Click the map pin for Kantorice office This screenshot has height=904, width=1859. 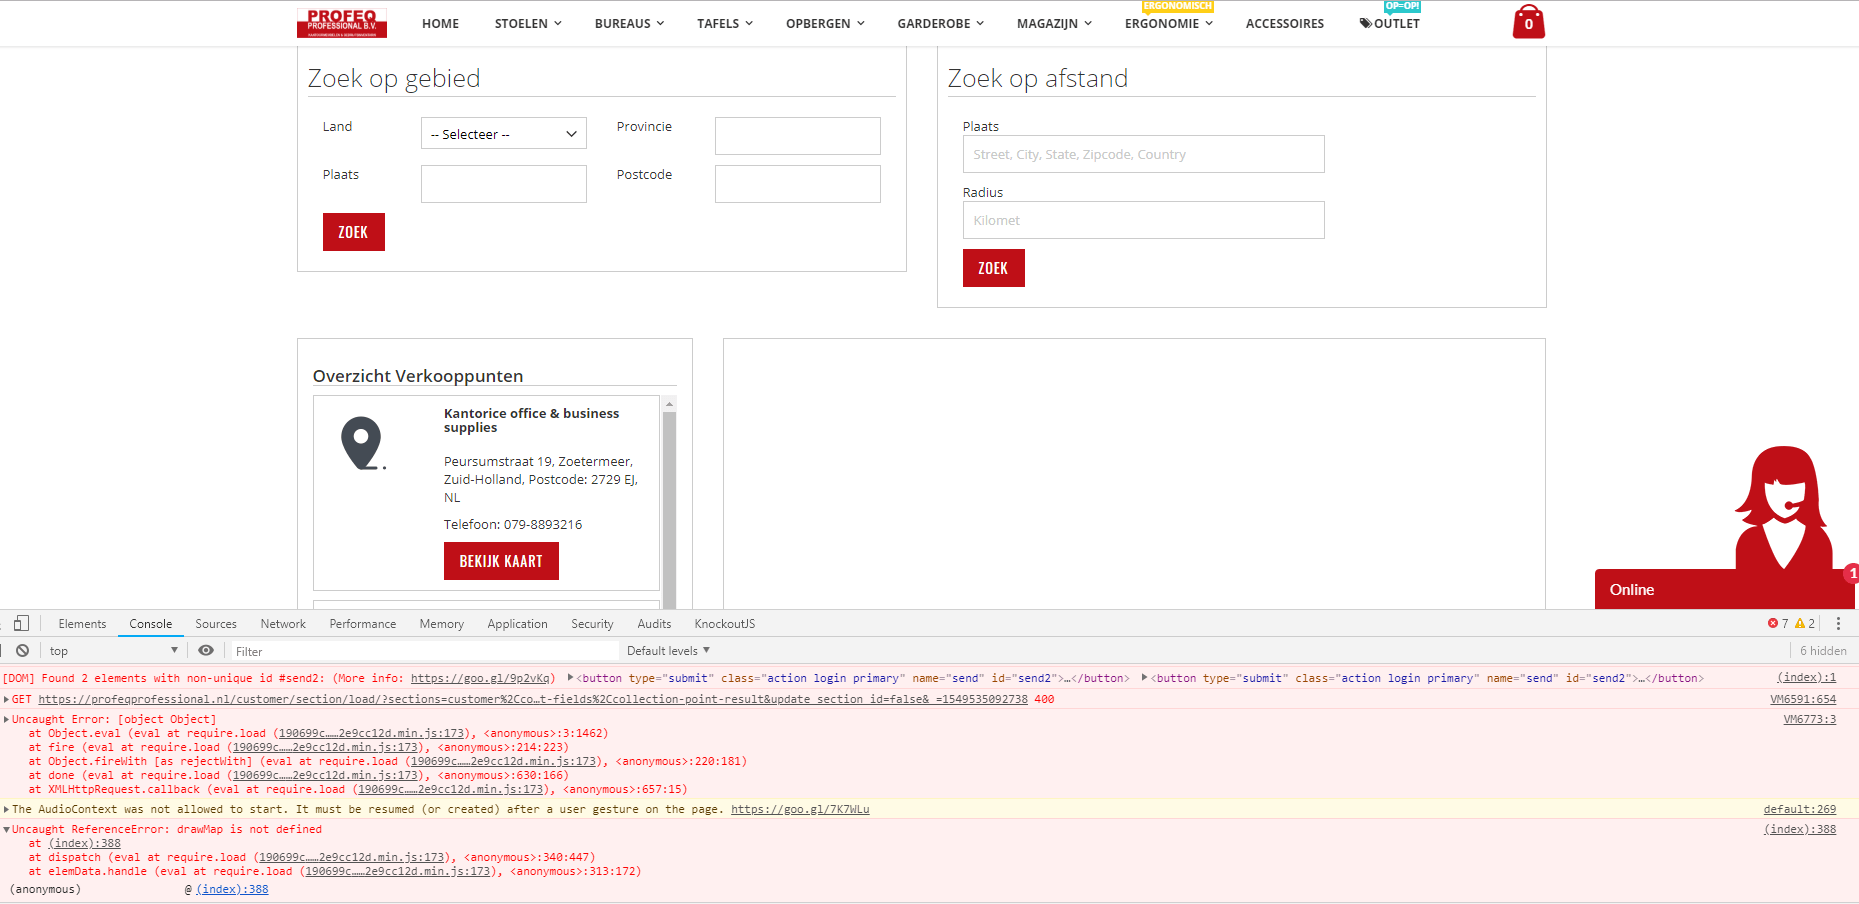pos(363,441)
